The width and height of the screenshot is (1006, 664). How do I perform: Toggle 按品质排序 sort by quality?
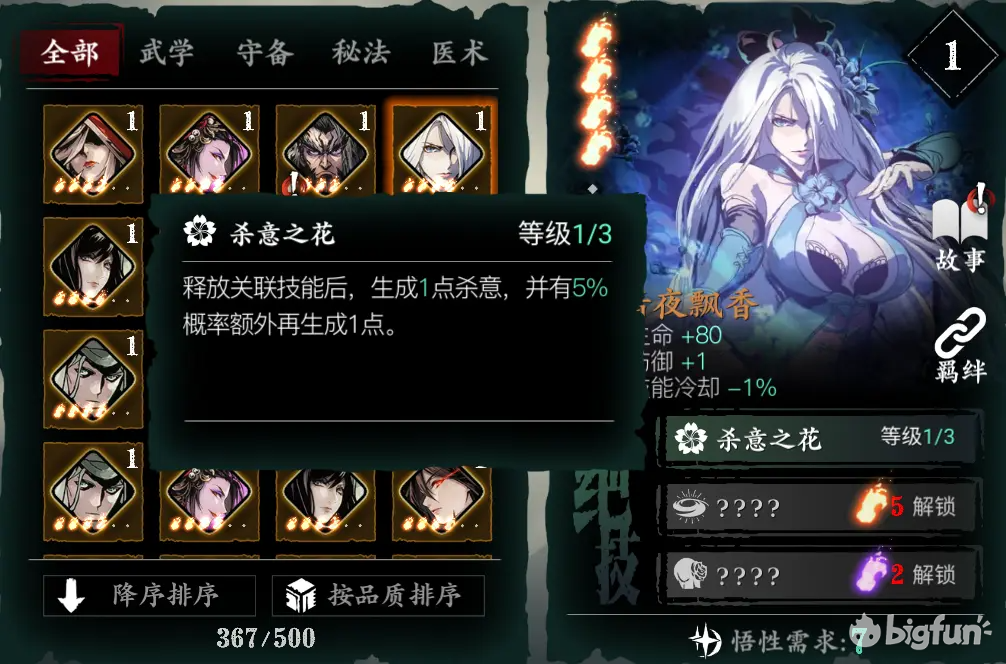(378, 595)
